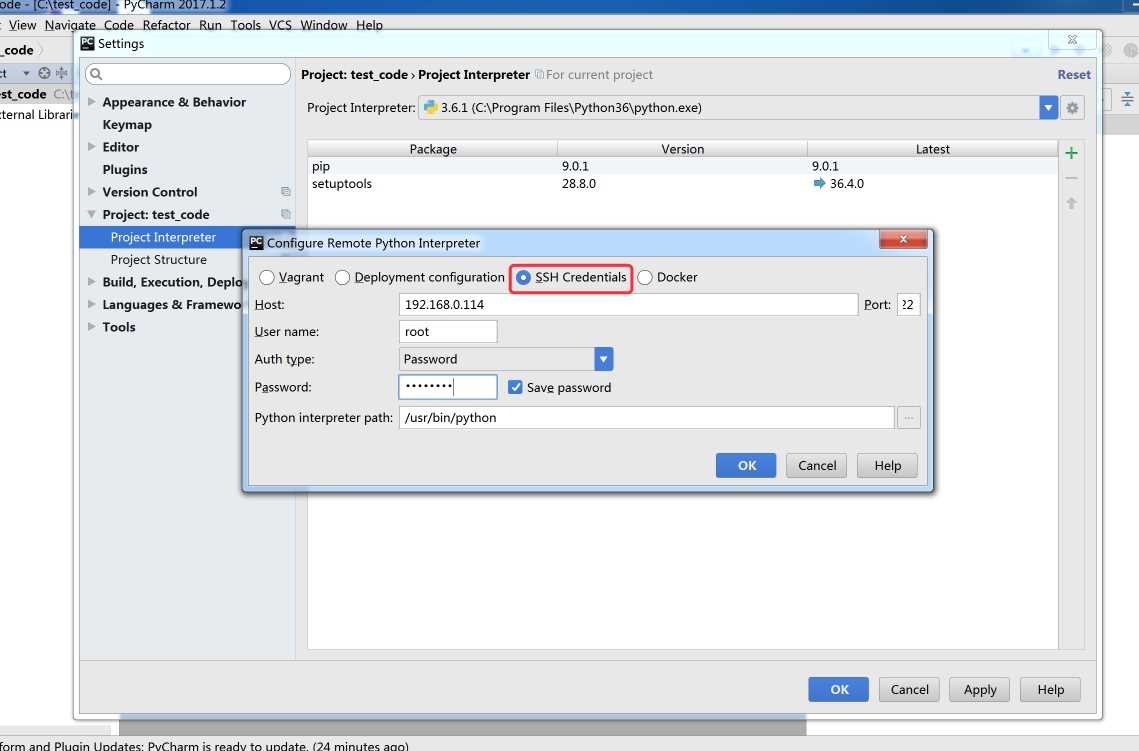The image size is (1139, 751).
Task: Click Cancel in the Settings window
Action: [x=909, y=689]
